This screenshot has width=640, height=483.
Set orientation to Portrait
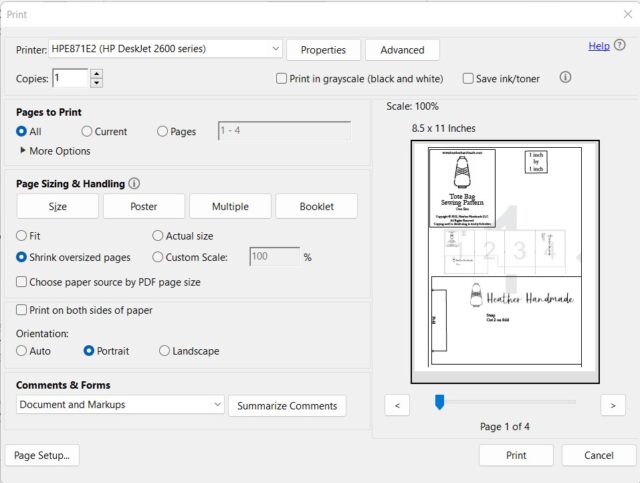click(89, 351)
